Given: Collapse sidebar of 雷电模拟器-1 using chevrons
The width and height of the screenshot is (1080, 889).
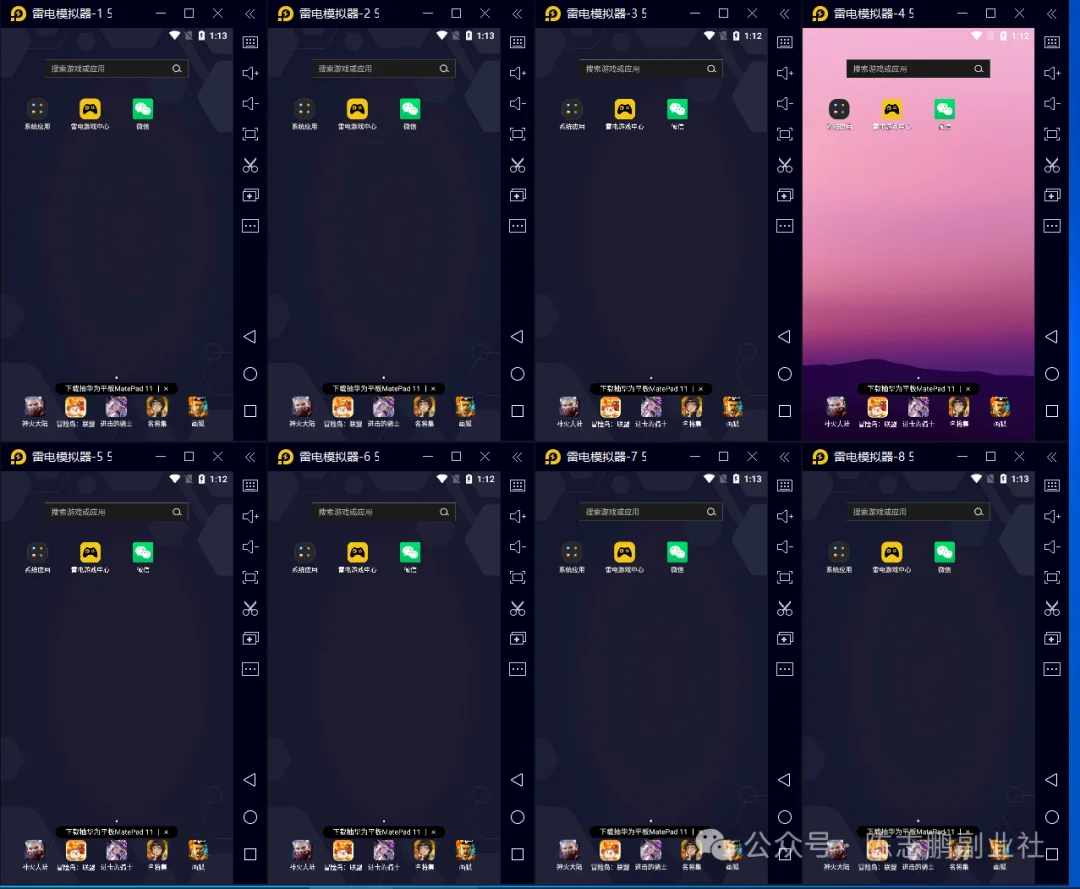Looking at the screenshot, I should tap(250, 14).
